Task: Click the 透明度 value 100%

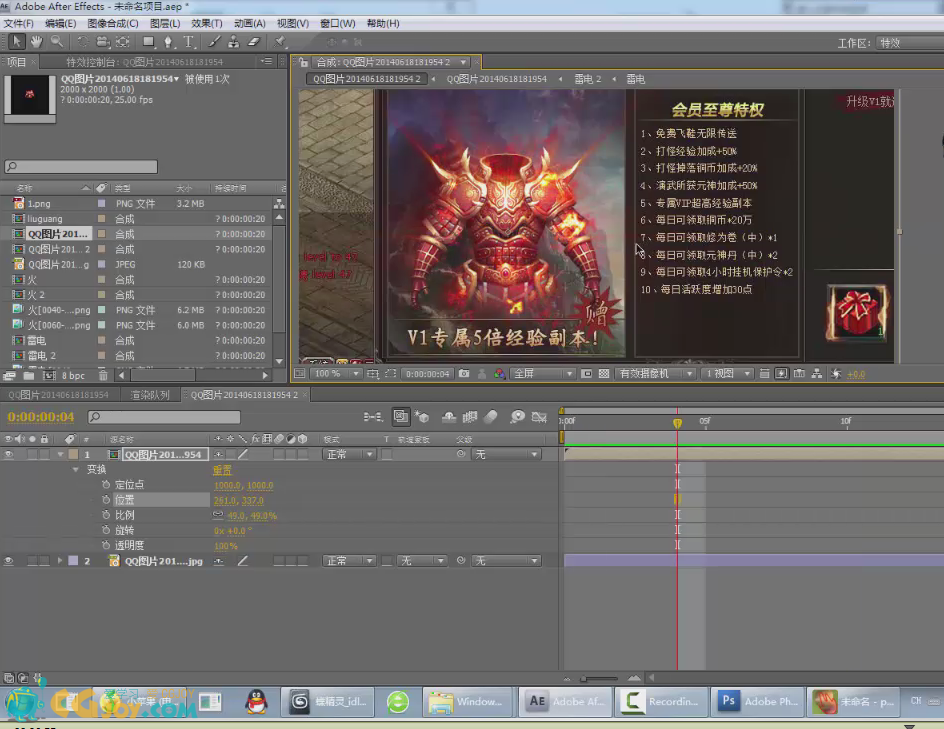Action: point(225,546)
